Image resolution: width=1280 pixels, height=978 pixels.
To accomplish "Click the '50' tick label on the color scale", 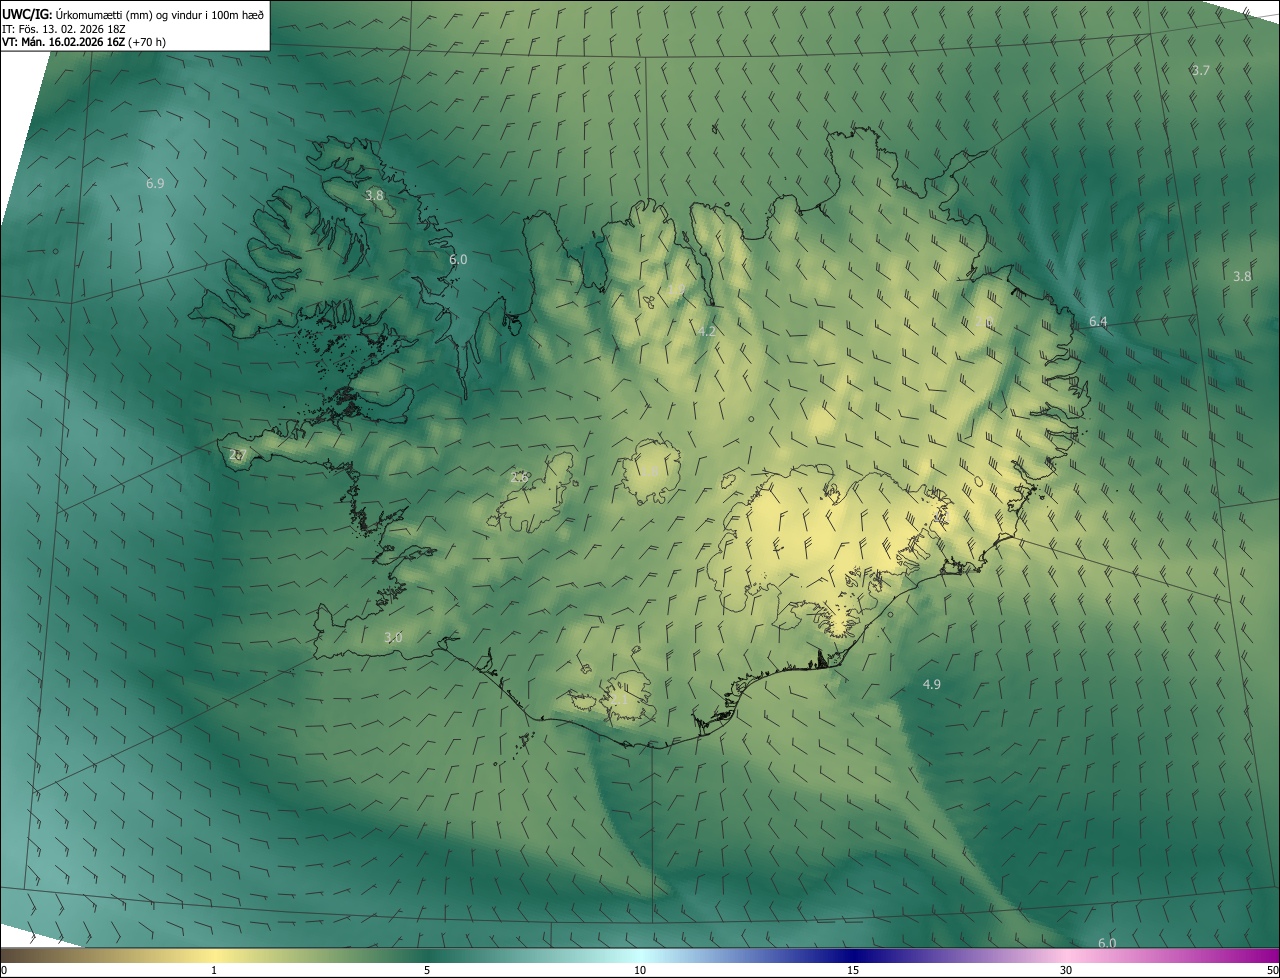I will point(1272,970).
